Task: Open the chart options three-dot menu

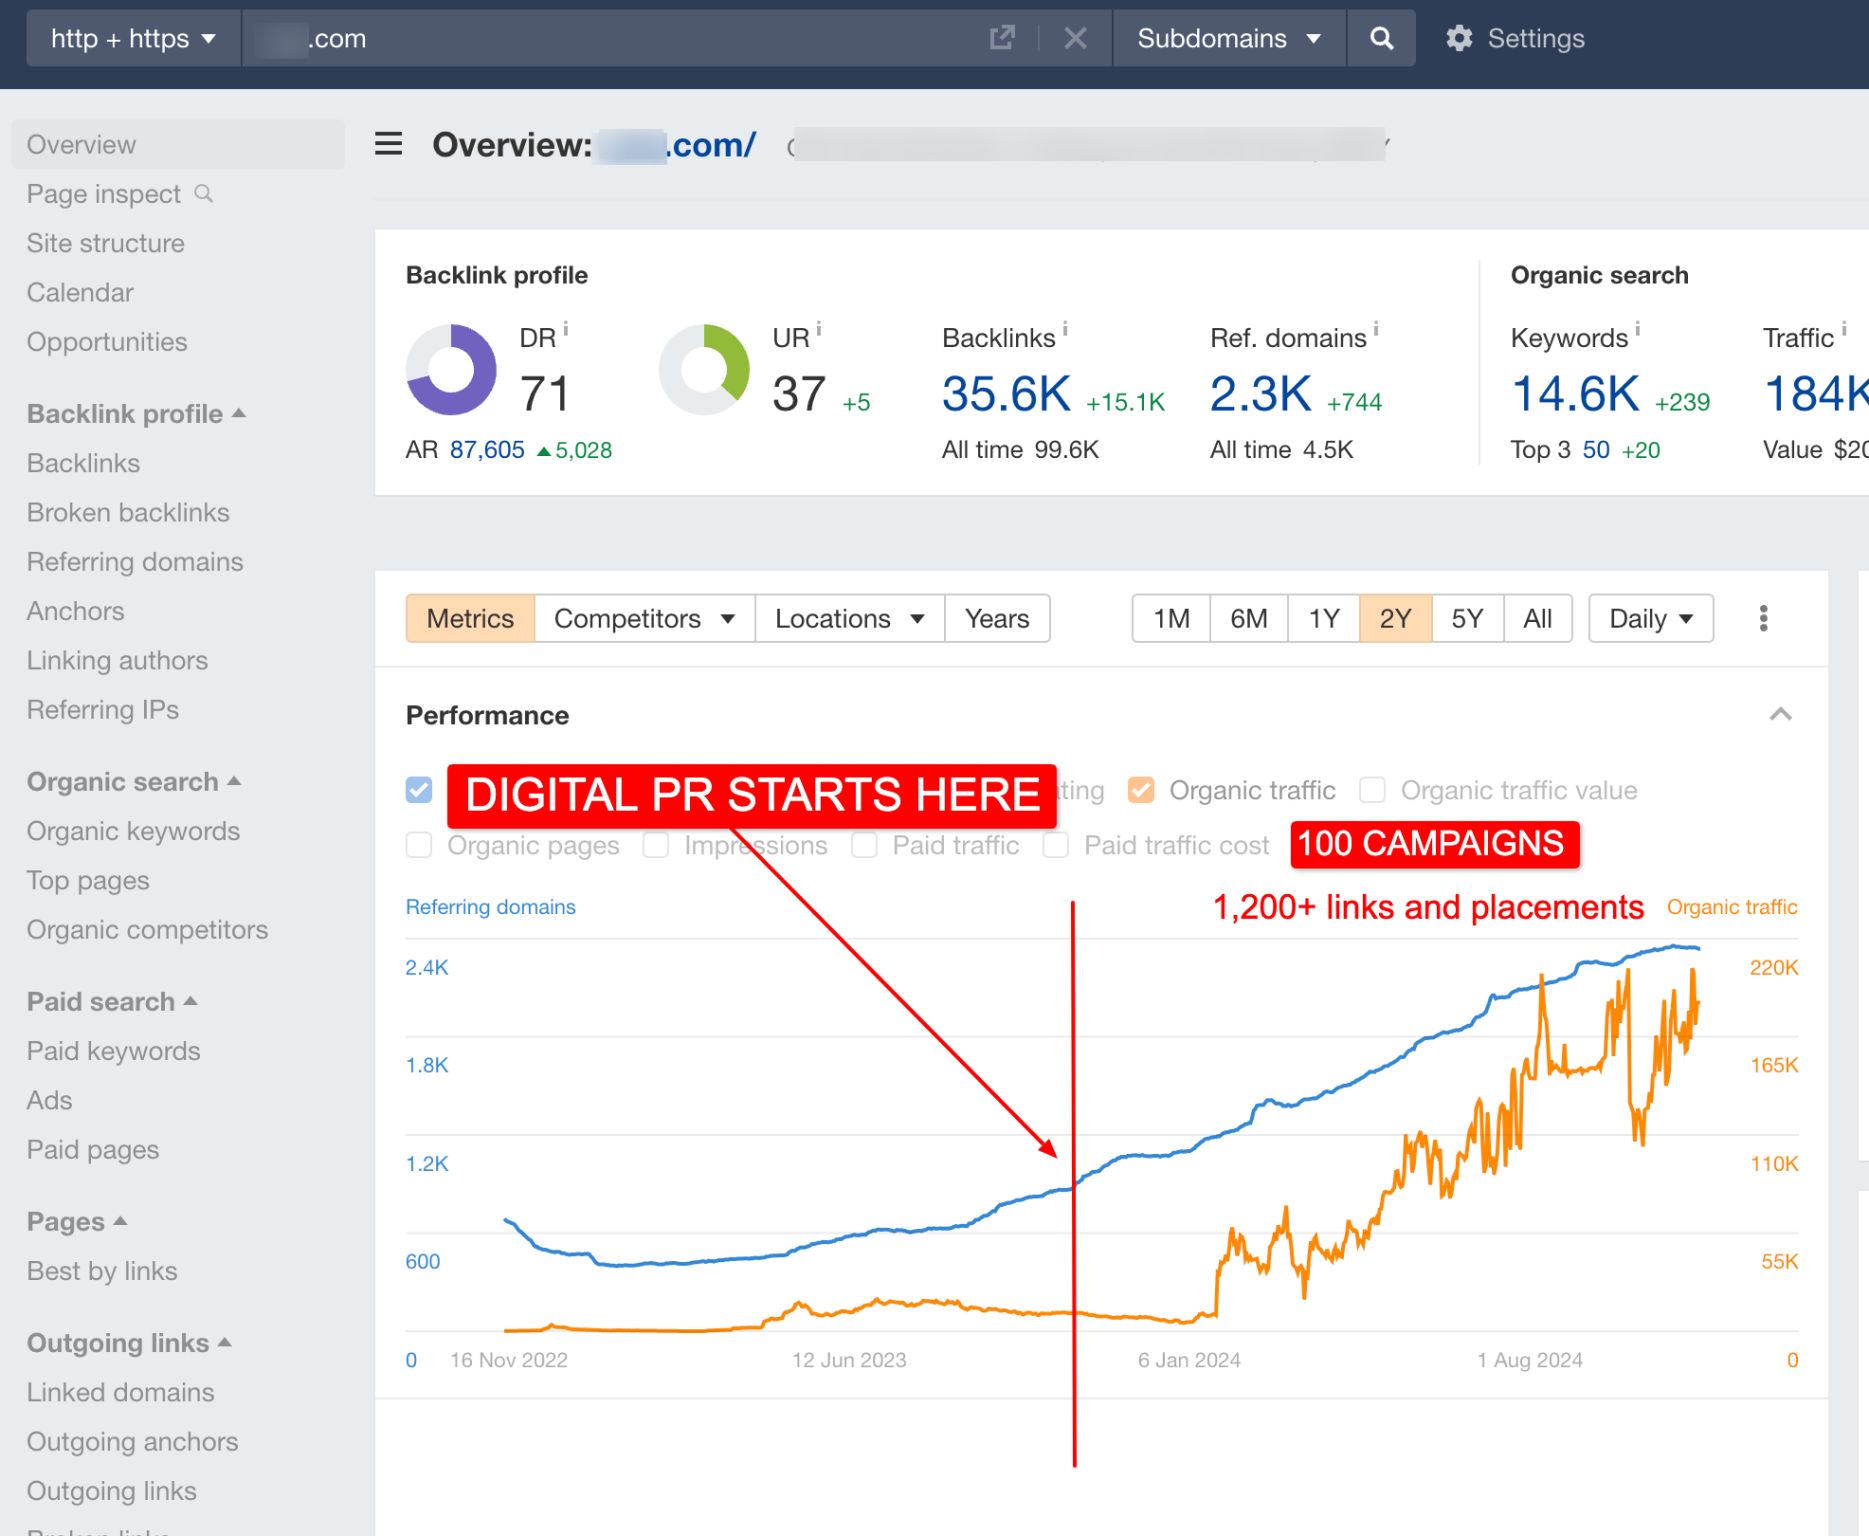Action: pyautogui.click(x=1764, y=618)
